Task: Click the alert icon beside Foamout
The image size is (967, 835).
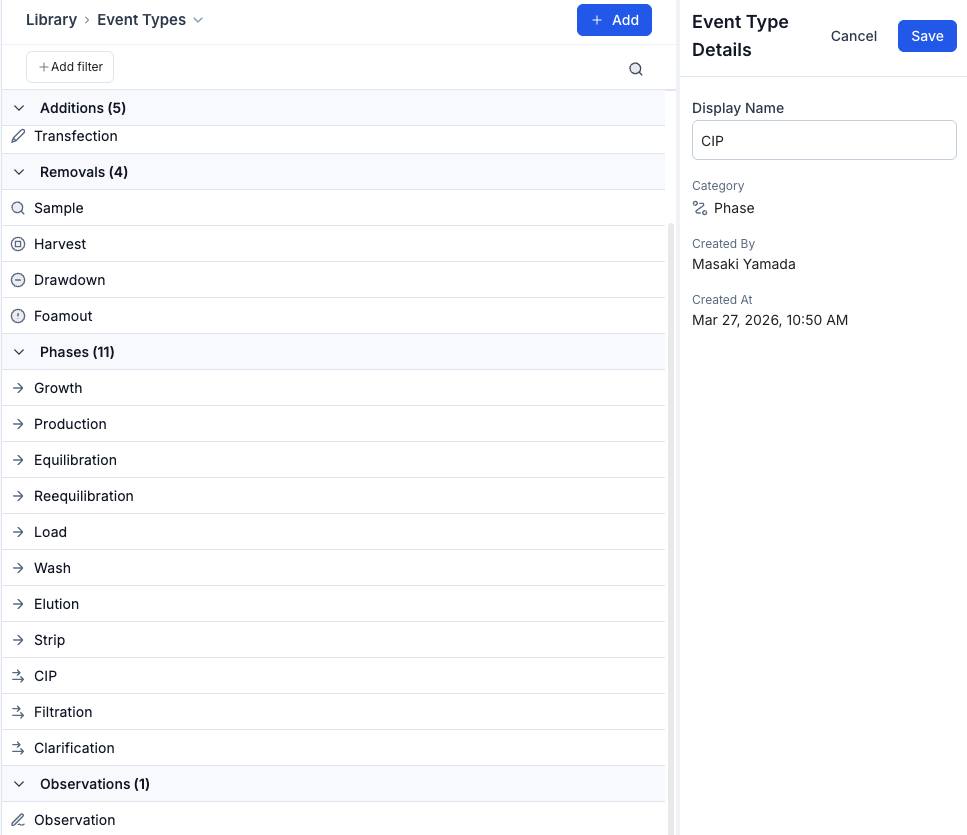Action: point(18,316)
